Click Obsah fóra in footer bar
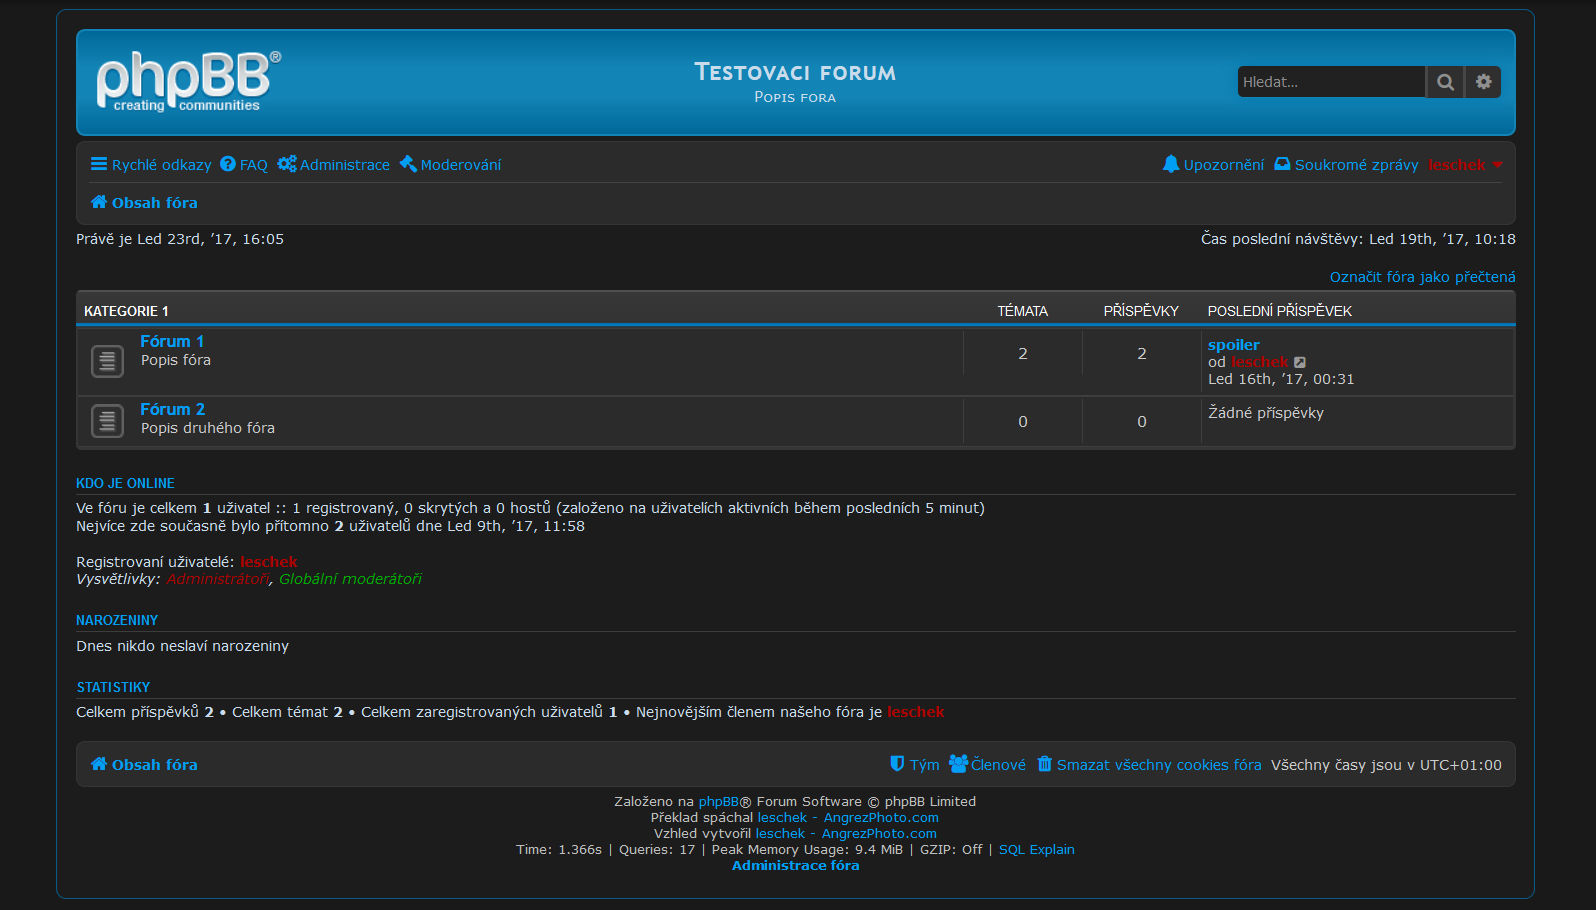 154,765
